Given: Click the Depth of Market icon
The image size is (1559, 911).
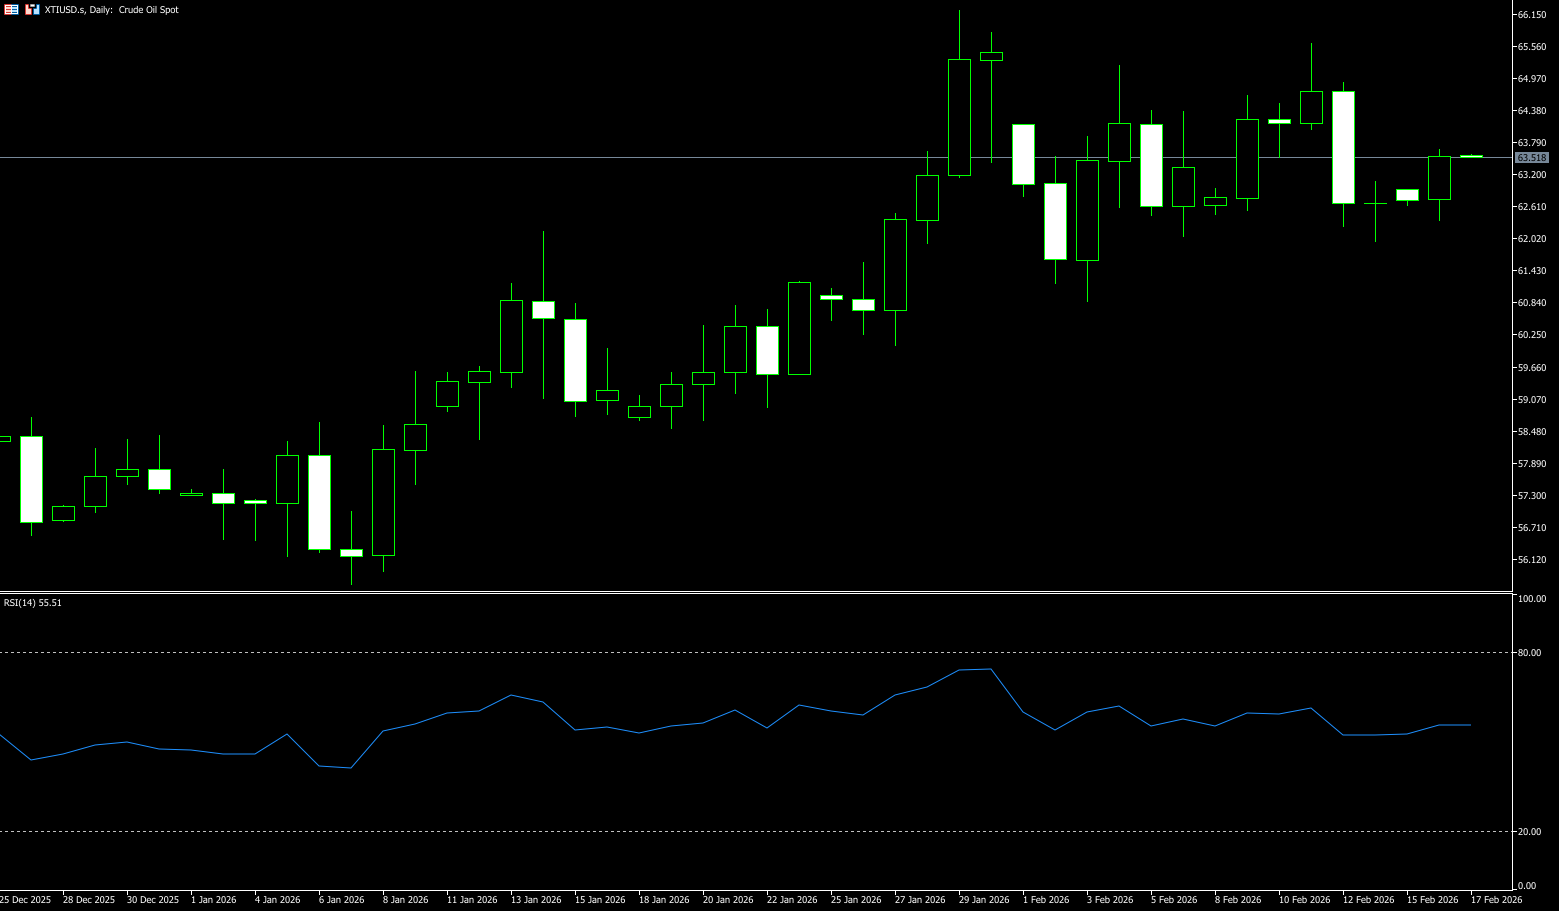Looking at the screenshot, I should pyautogui.click(x=32, y=9).
